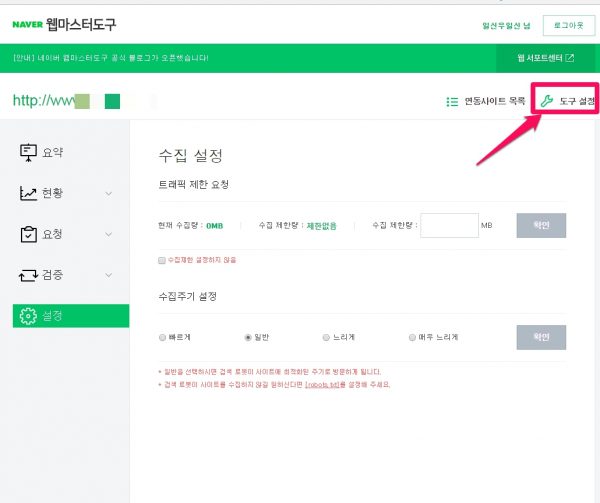Click the 검증 loop arrows icon
The width and height of the screenshot is (600, 503).
[x=28, y=275]
